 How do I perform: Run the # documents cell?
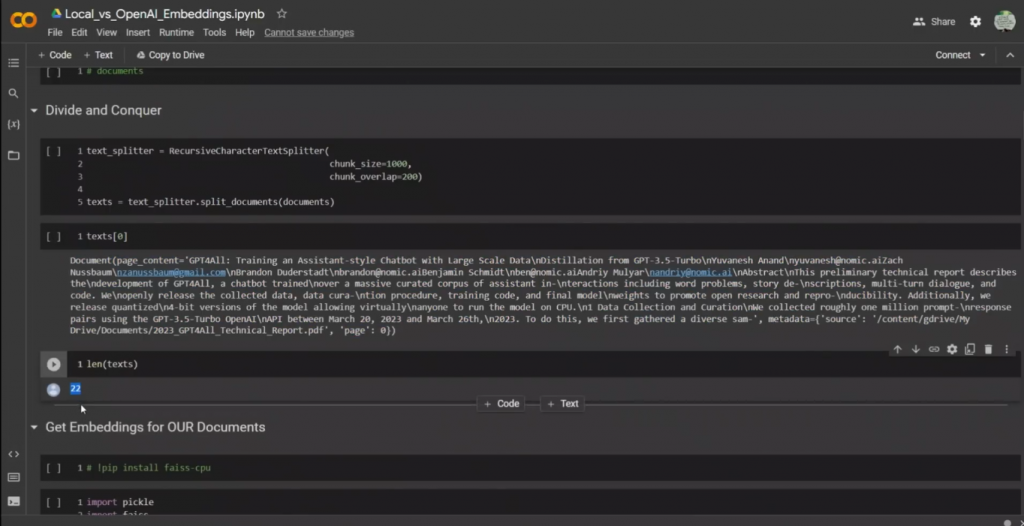(54, 71)
